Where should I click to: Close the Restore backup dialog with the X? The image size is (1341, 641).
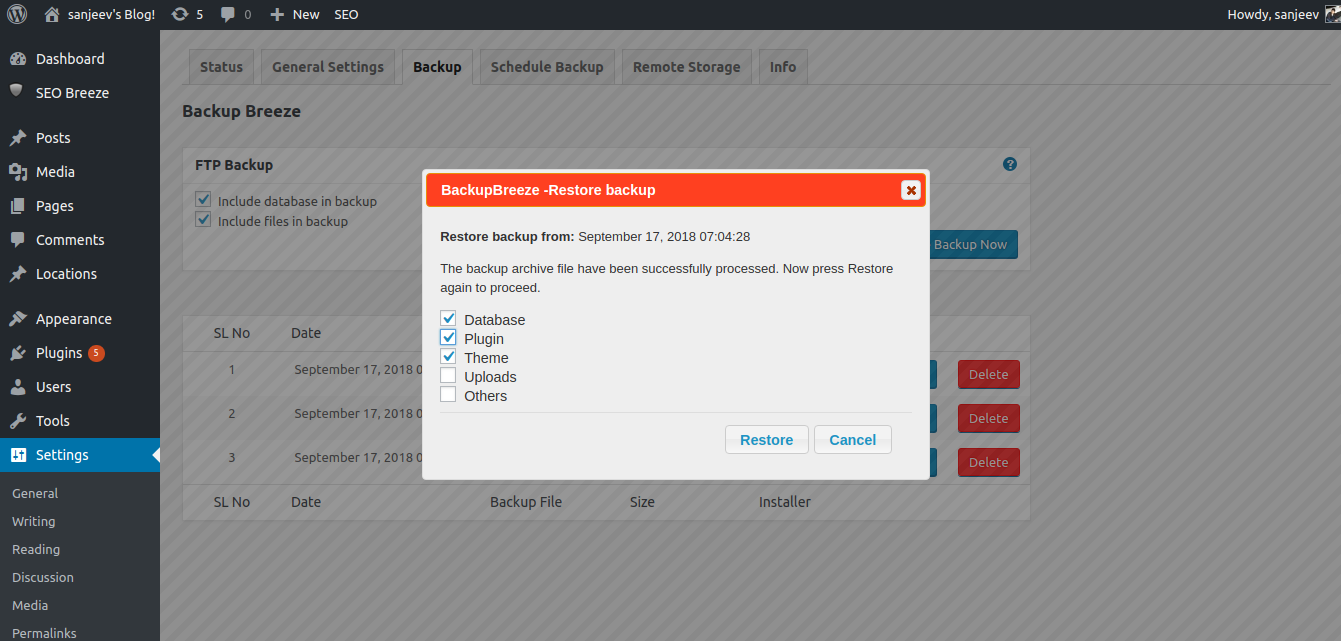(x=910, y=190)
